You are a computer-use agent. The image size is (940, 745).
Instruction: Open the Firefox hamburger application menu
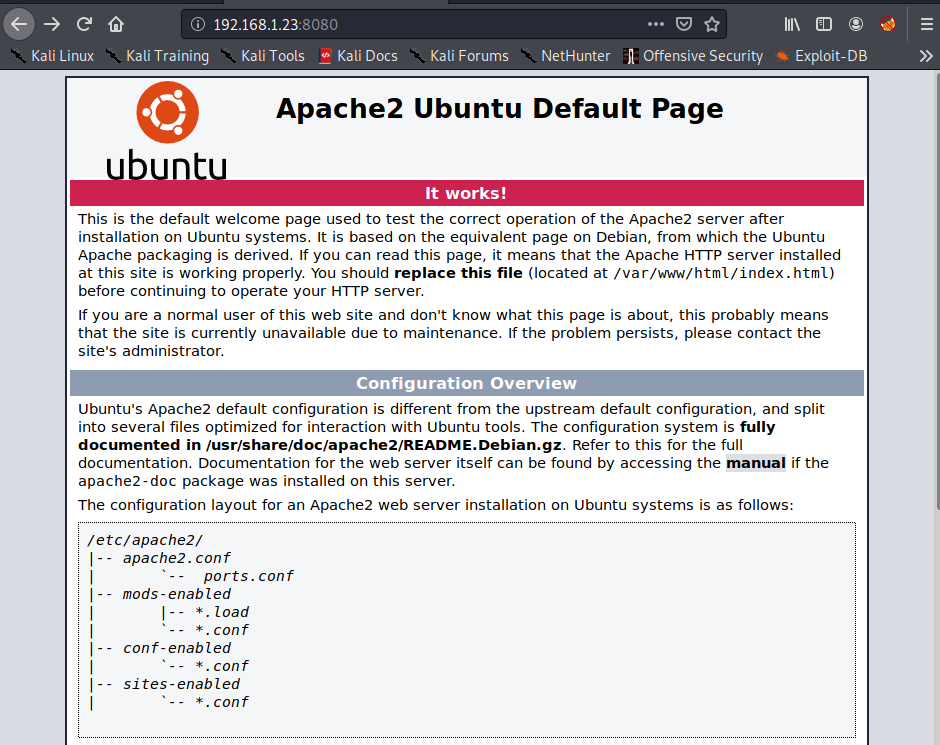[x=925, y=24]
